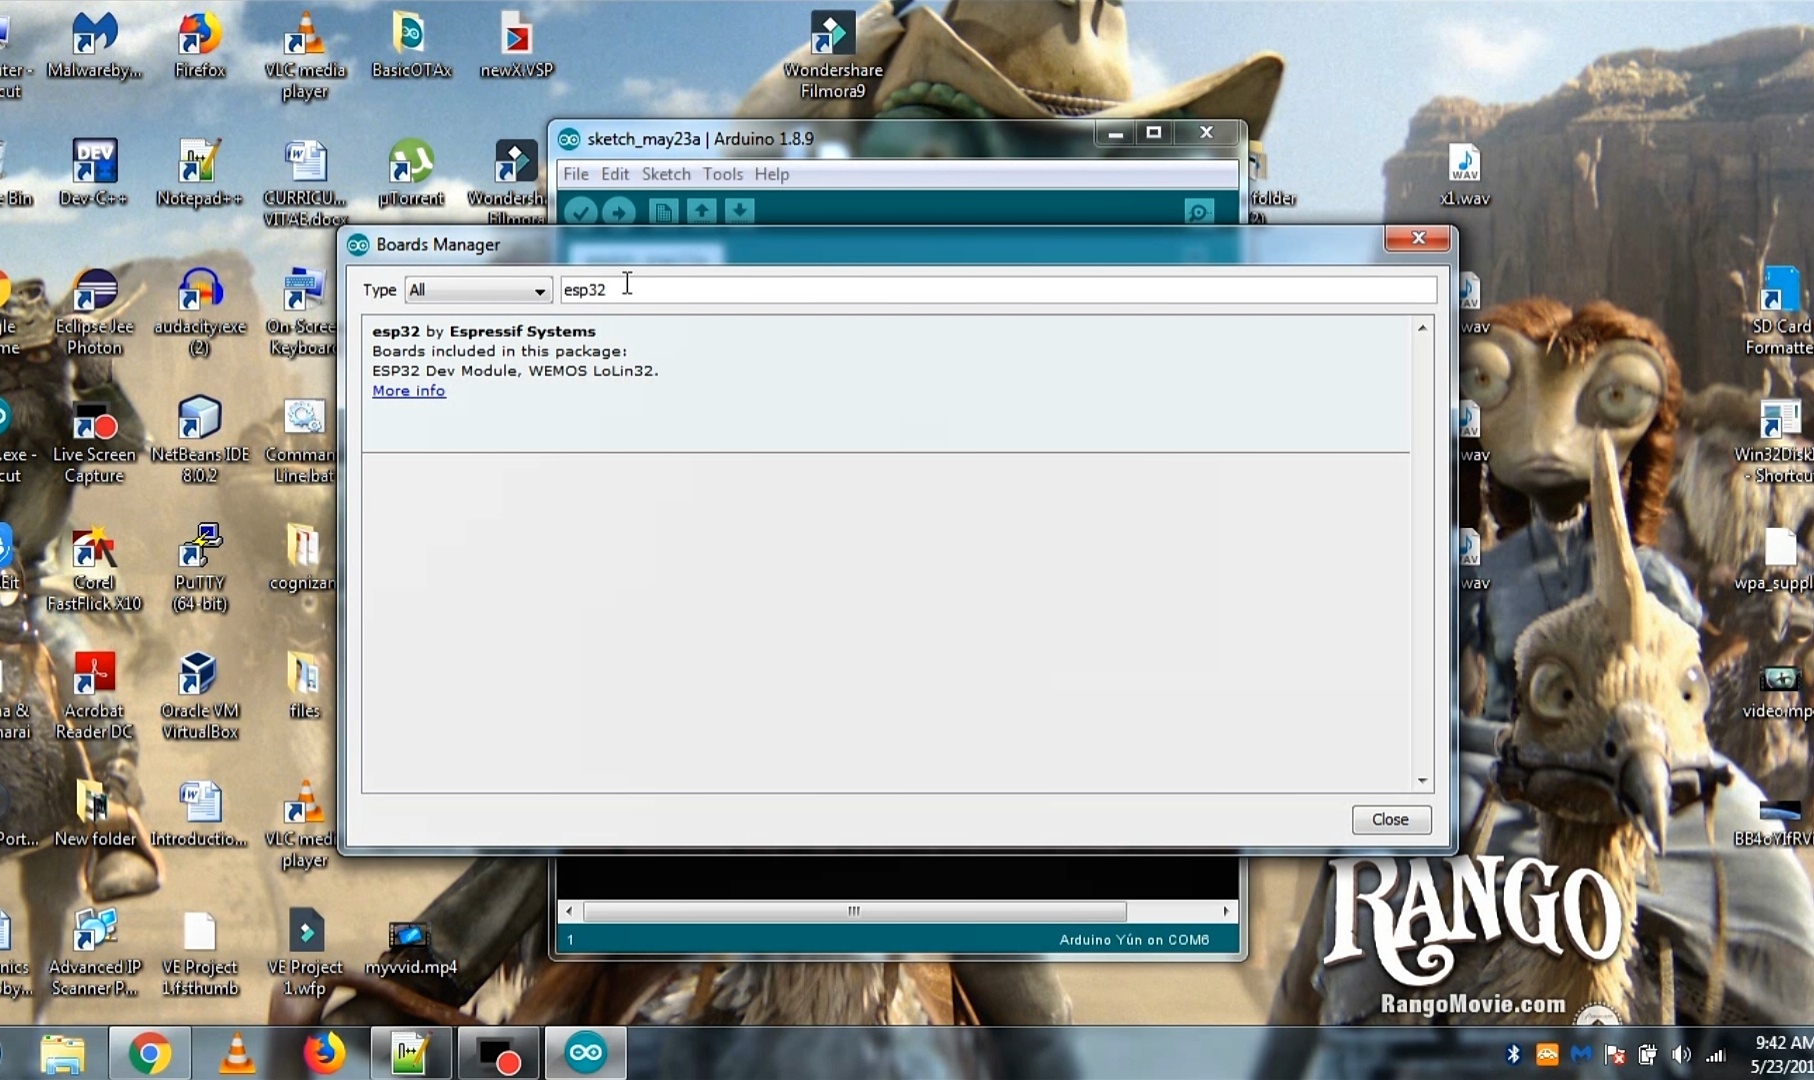Click the Arduino horizontal scrollbar right arrow
The image size is (1814, 1080).
1226,911
